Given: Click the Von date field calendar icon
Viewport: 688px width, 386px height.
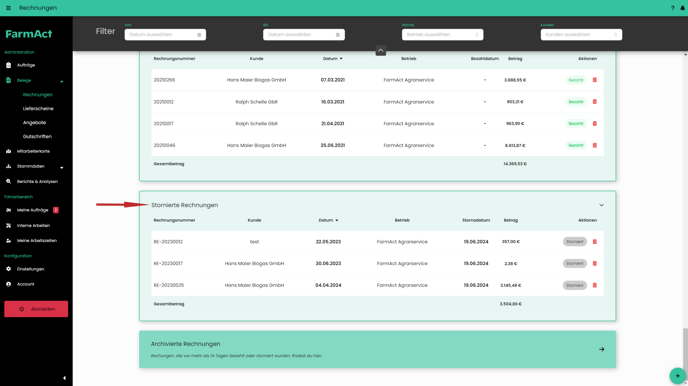Looking at the screenshot, I should click(199, 35).
